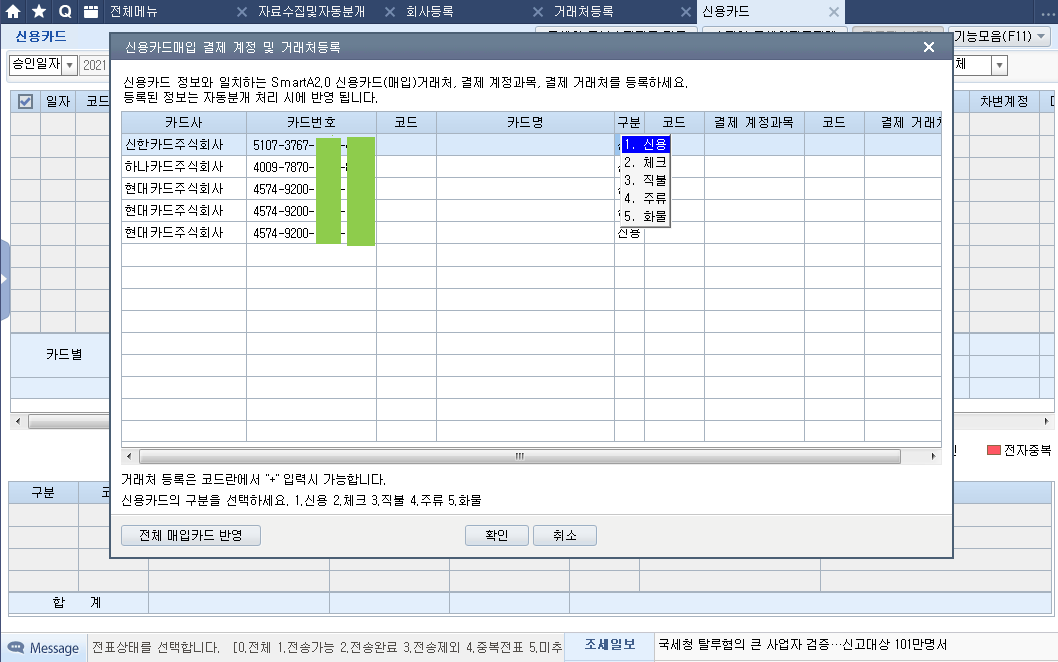Select option 5. 화물 in dropdown list
This screenshot has width=1058, height=662.
click(x=645, y=217)
